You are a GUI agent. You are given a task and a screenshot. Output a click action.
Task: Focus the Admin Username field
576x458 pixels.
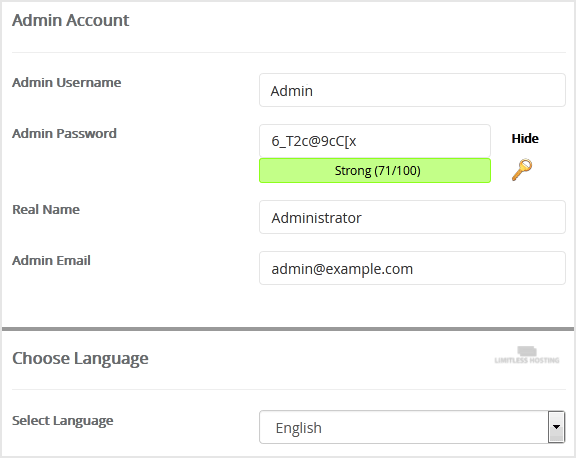[x=412, y=90]
